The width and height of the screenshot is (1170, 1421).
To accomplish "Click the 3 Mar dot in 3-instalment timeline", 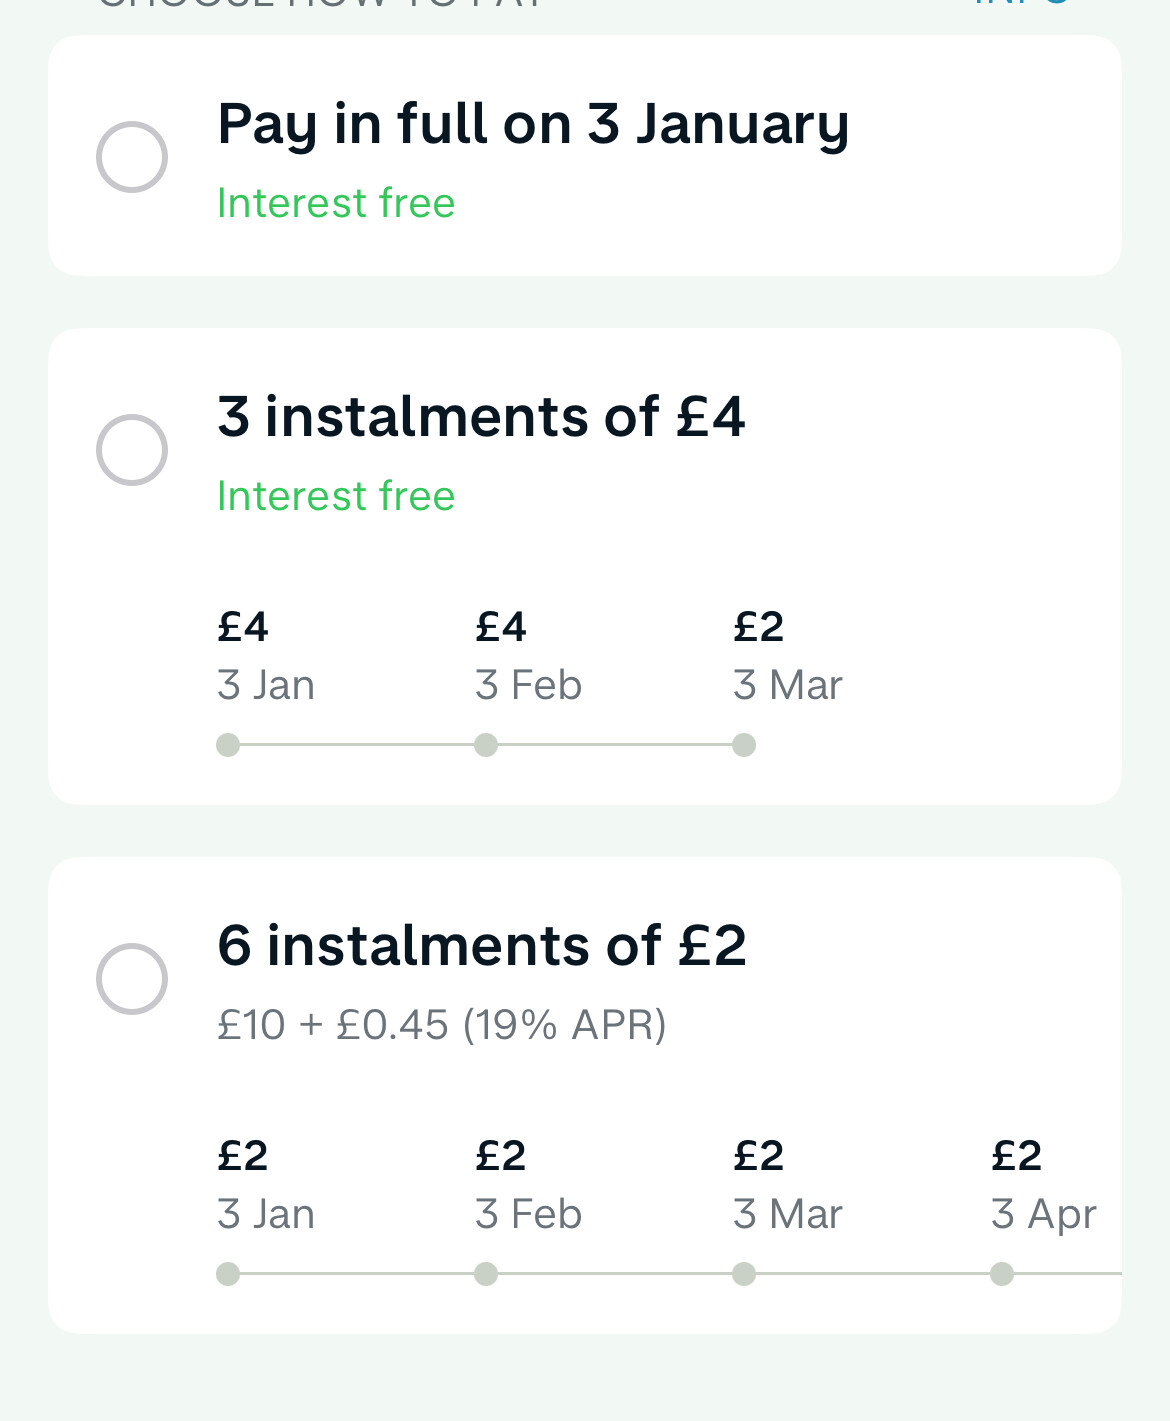I will tap(744, 745).
